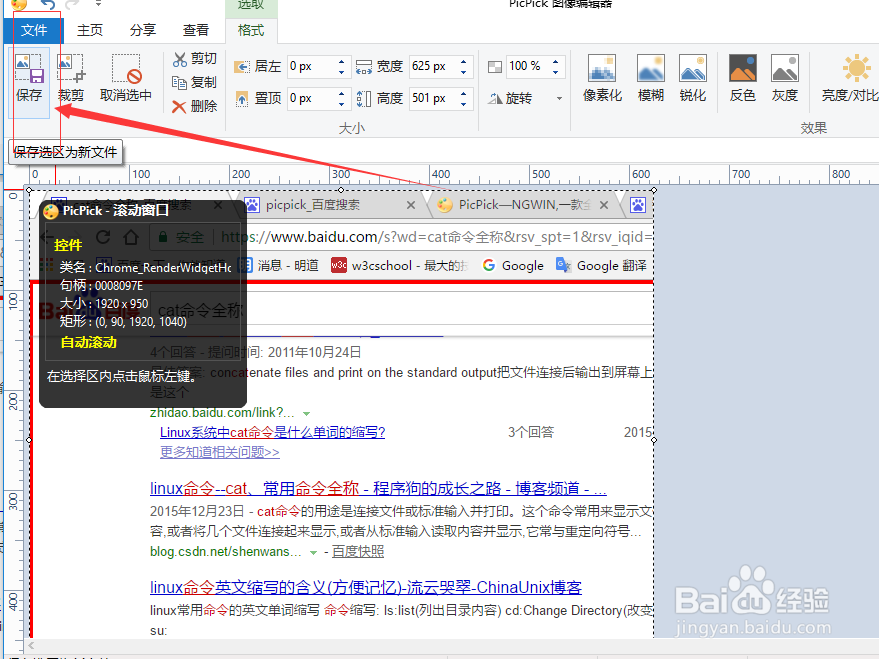
Task: Apply the 锐化 sharpen effect
Action: 693,78
